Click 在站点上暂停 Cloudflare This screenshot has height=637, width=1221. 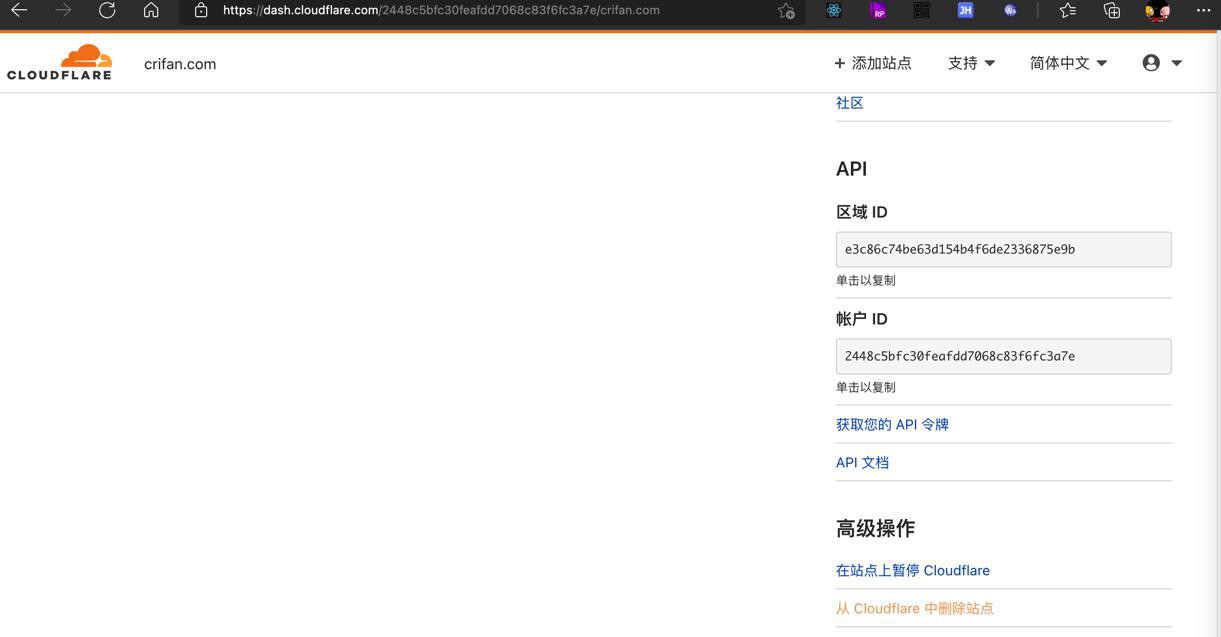[913, 571]
